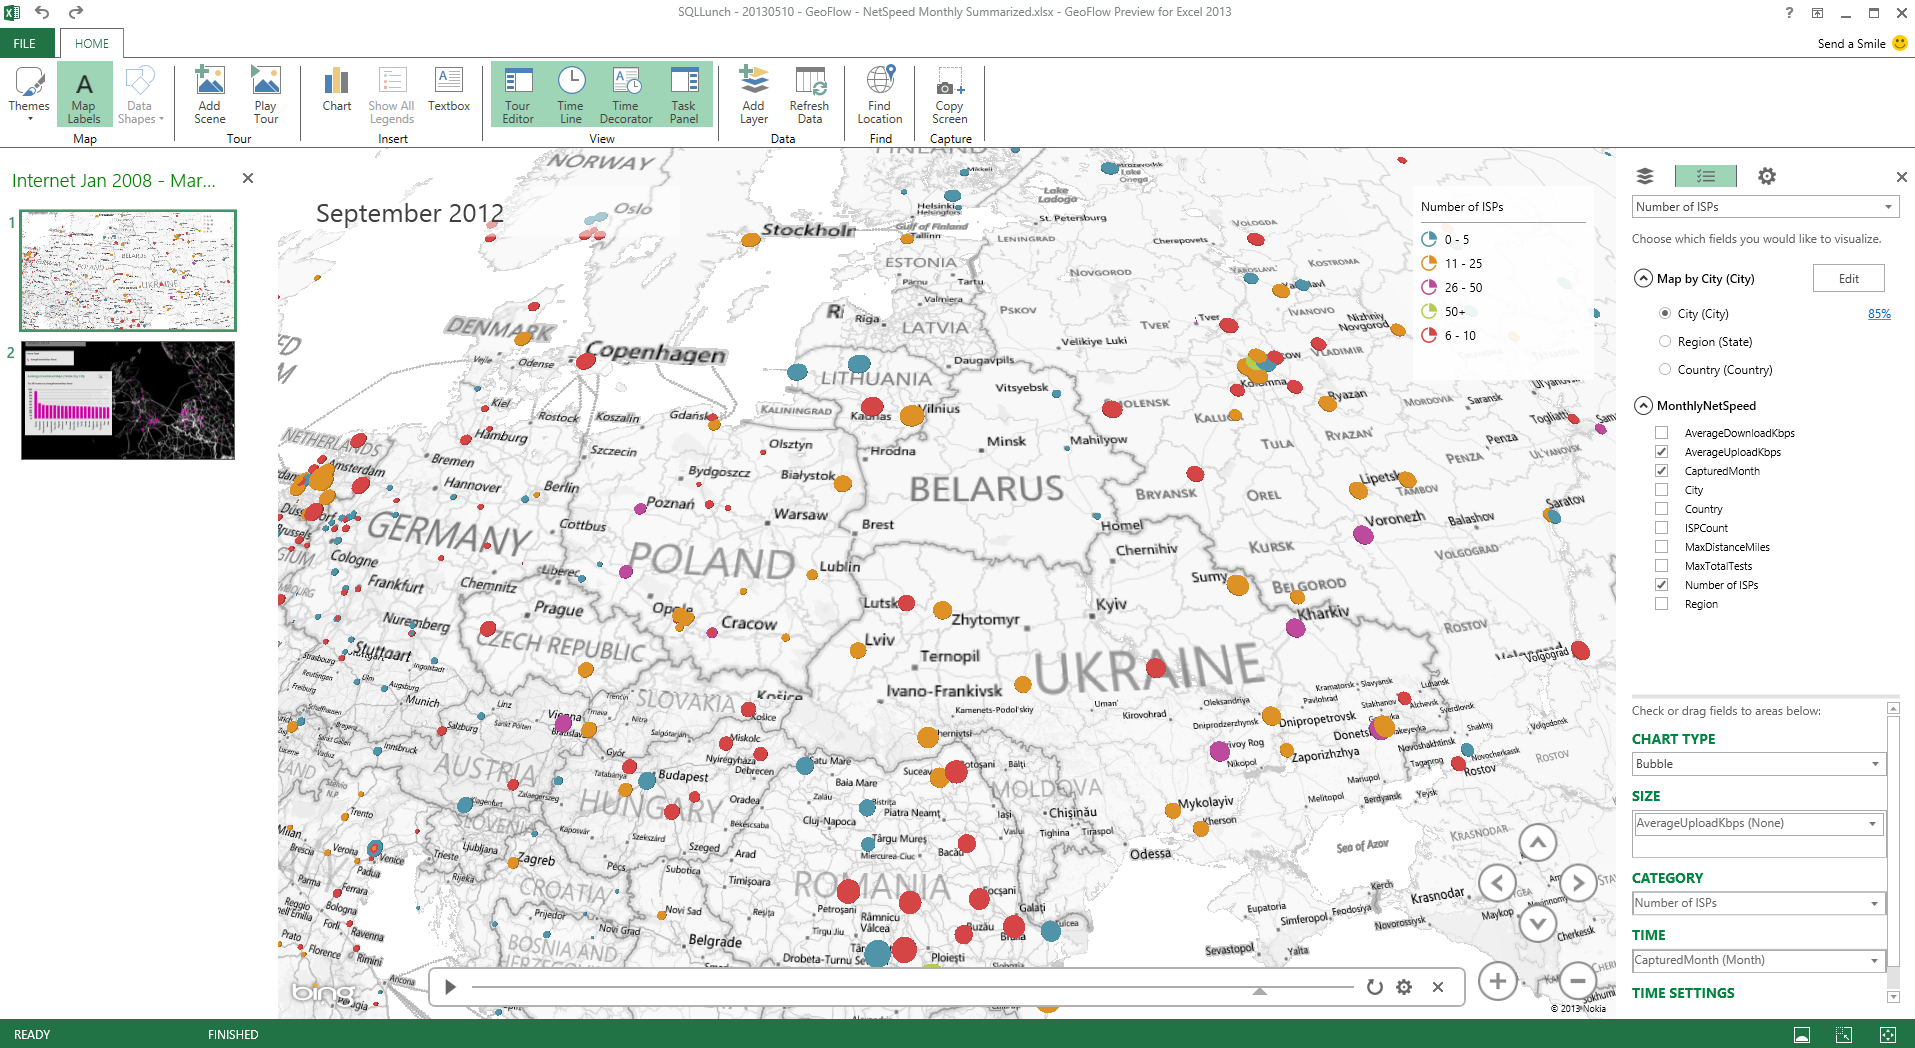Select the Country (Country) radio button
The width and height of the screenshot is (1915, 1048).
(x=1665, y=369)
